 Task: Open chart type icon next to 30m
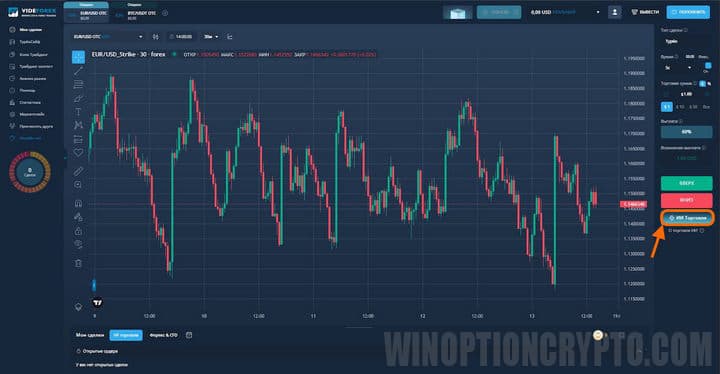click(230, 37)
